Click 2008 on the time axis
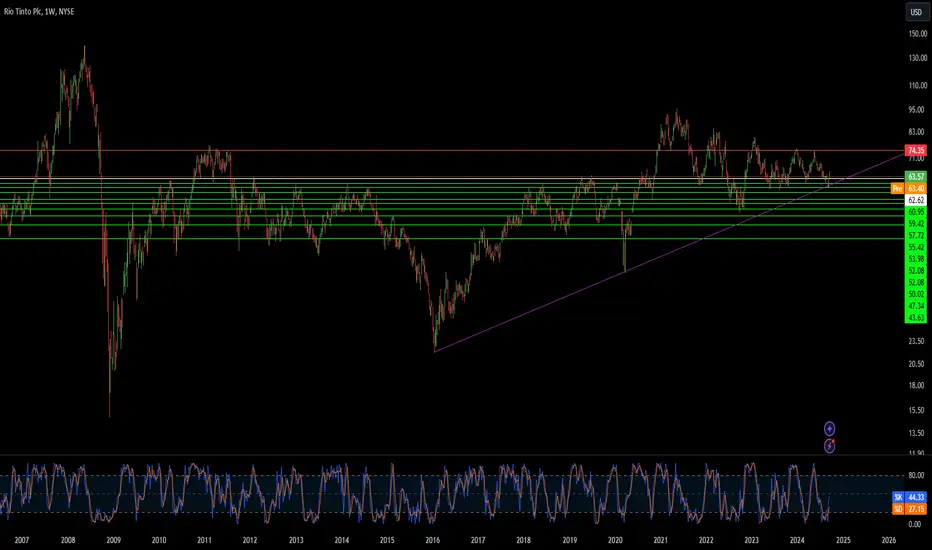Screen dimensions: 932x550 68,540
